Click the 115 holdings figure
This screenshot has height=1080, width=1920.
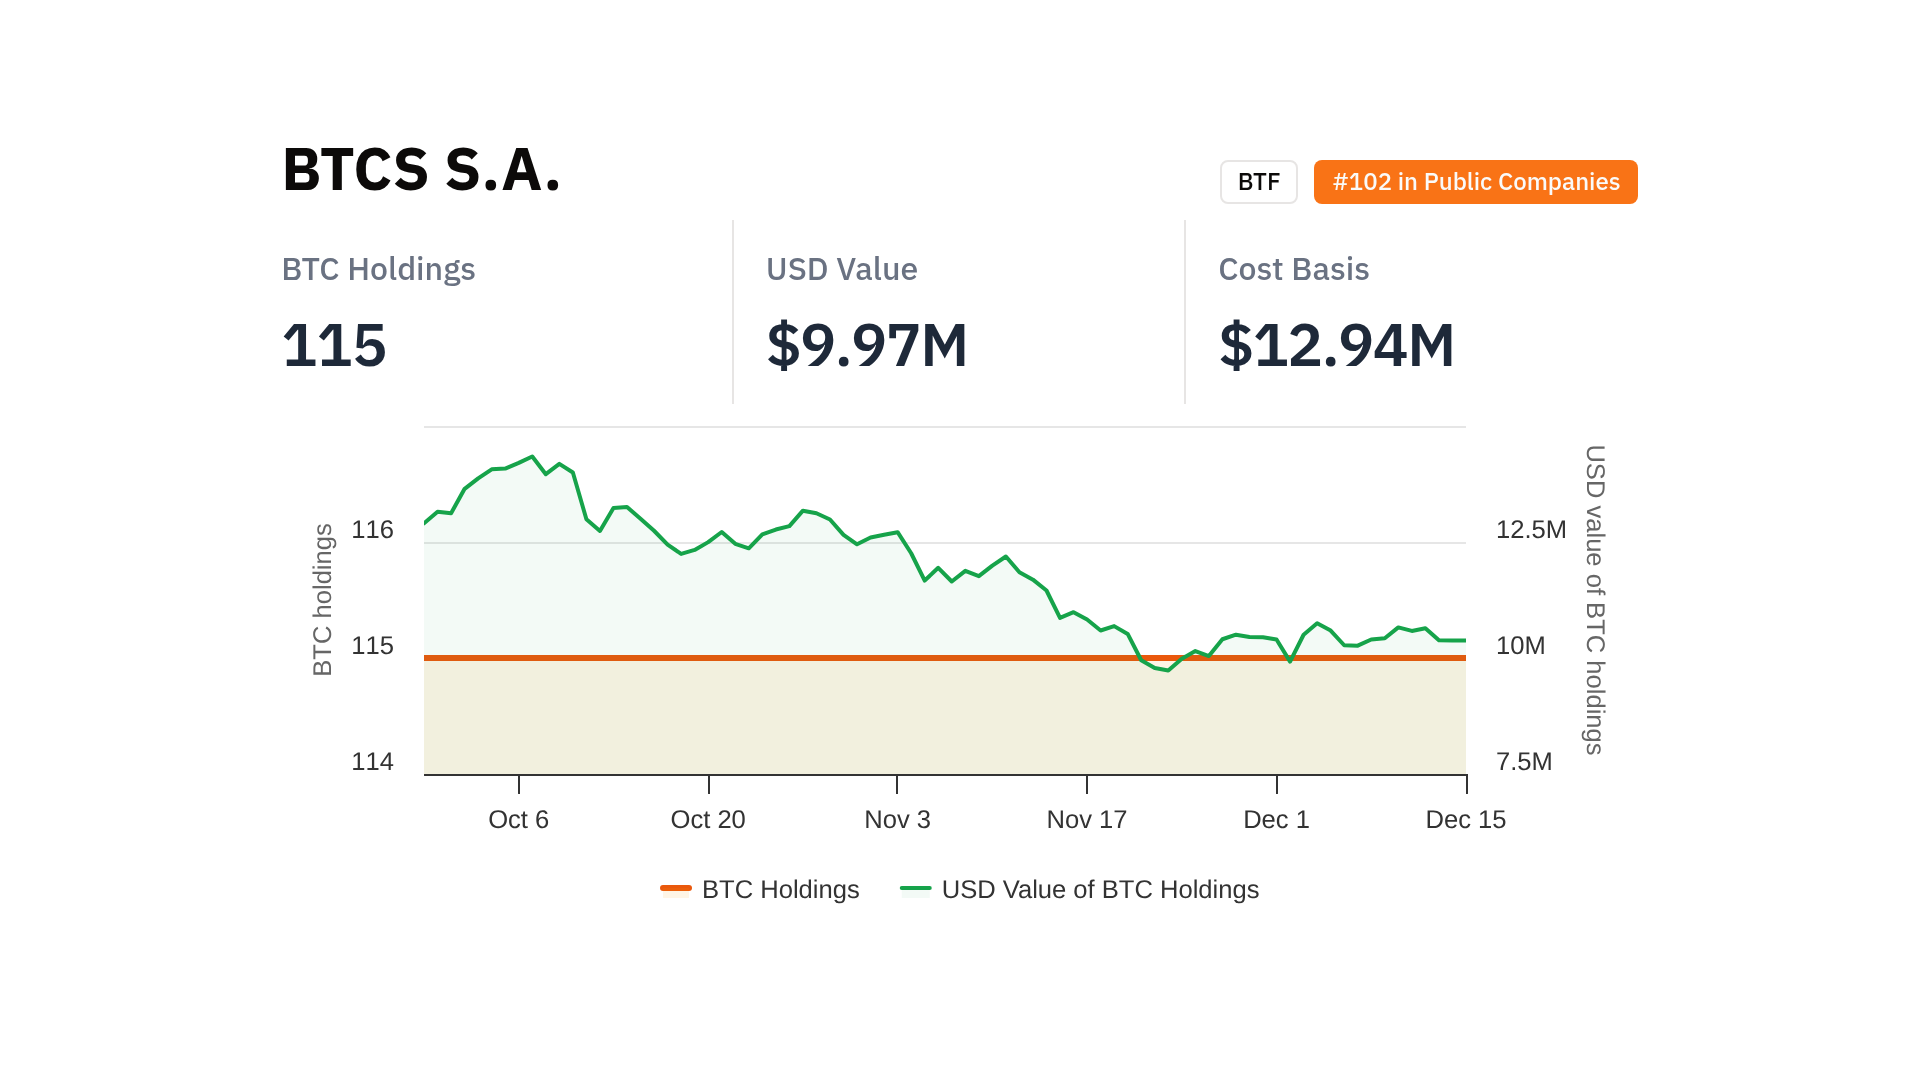point(334,345)
